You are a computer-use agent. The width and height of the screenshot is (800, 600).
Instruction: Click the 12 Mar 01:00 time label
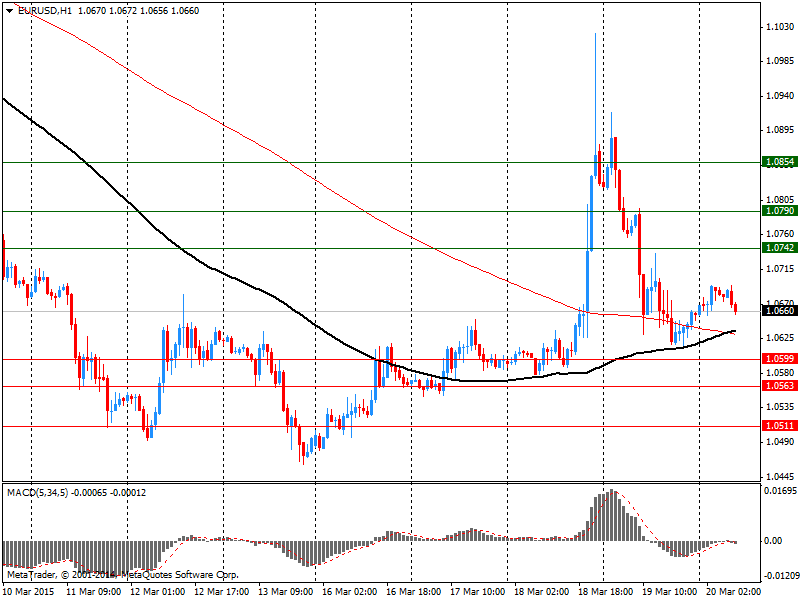(158, 592)
